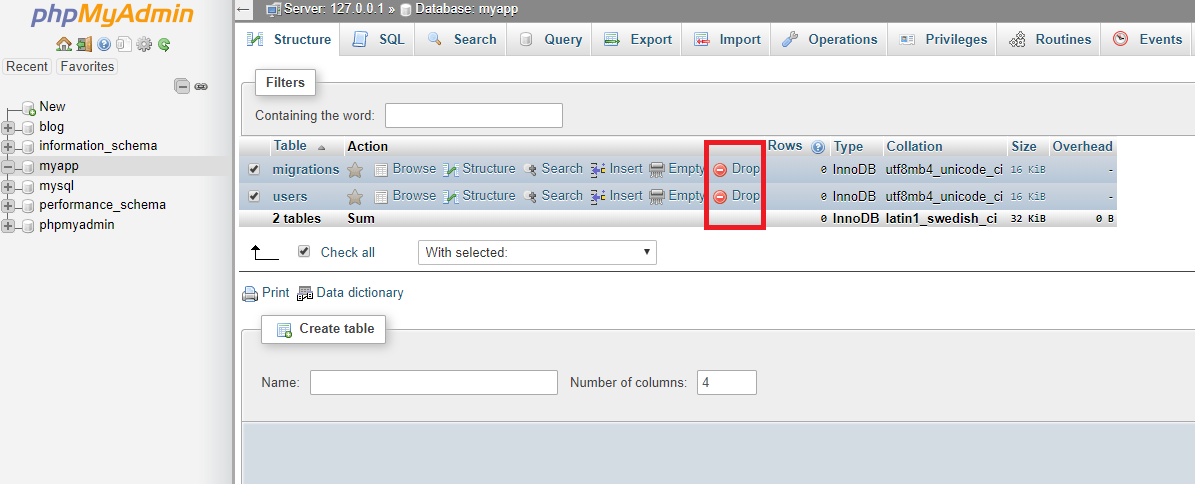Open the users table link
1195x484 pixels.
click(290, 197)
